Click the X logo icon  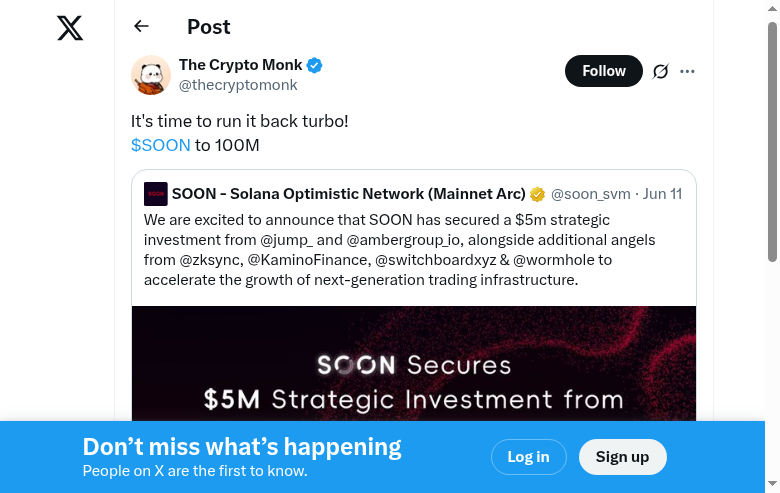click(x=70, y=28)
